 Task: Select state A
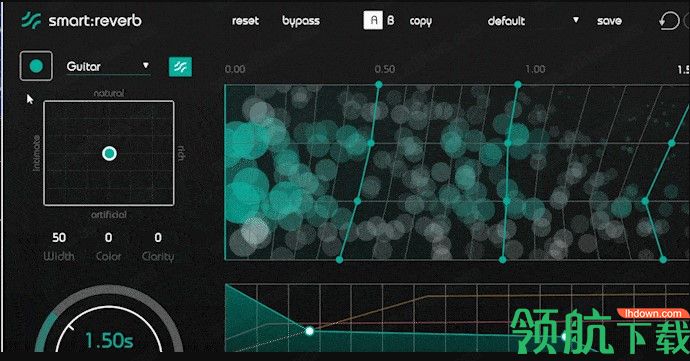click(x=373, y=20)
